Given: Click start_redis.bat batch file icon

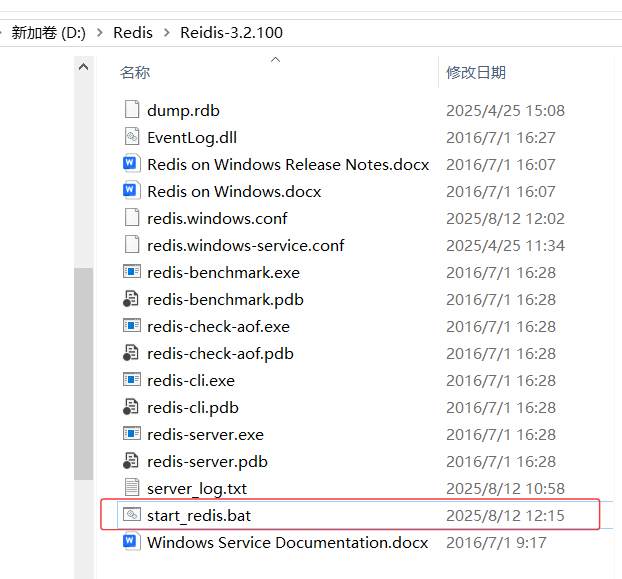Looking at the screenshot, I should (x=132, y=514).
